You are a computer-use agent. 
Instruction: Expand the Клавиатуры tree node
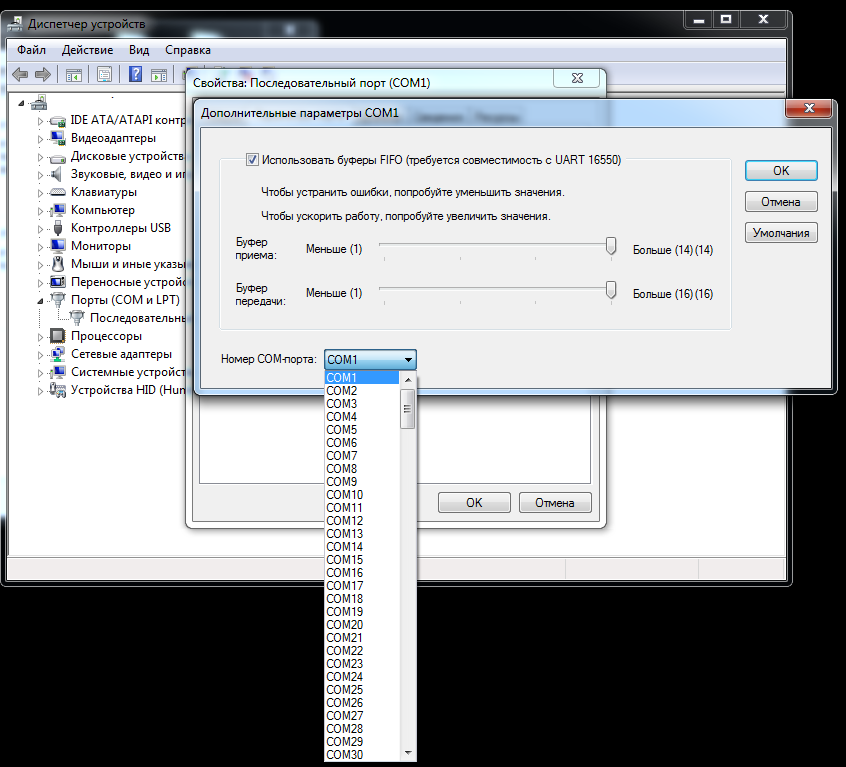coord(40,193)
